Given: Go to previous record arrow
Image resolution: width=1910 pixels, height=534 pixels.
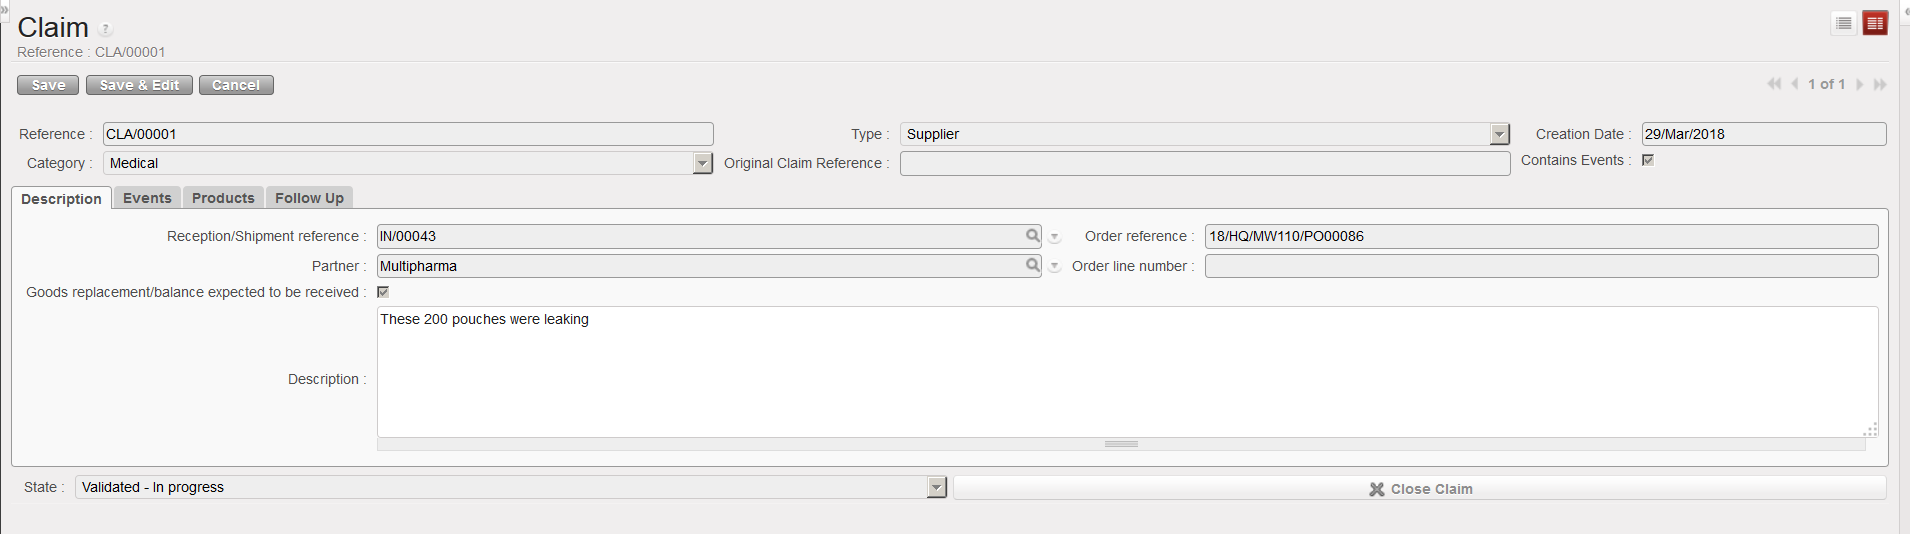Looking at the screenshot, I should [x=1795, y=84].
